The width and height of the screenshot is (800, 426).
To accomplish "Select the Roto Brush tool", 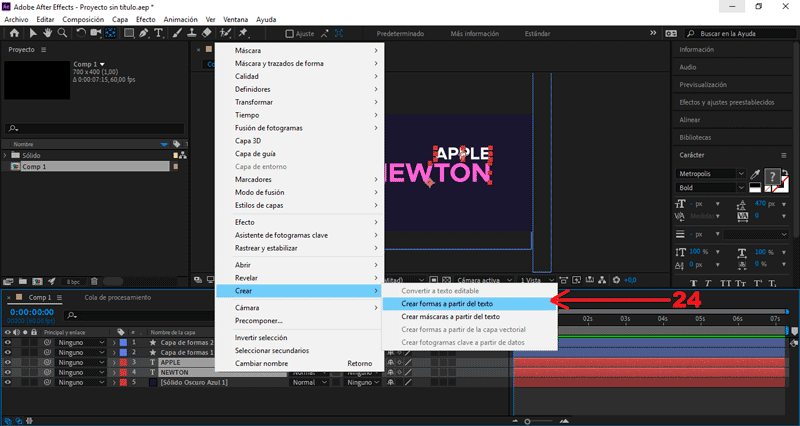I will [x=225, y=33].
